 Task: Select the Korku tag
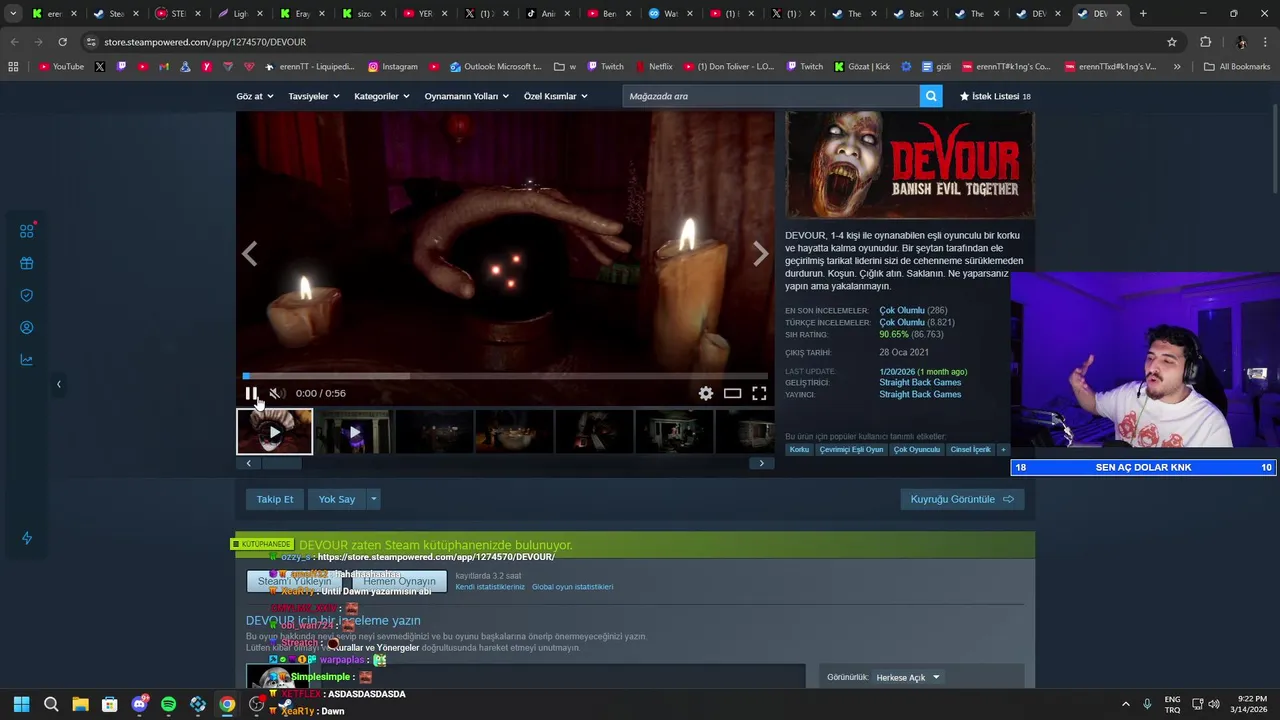point(799,449)
